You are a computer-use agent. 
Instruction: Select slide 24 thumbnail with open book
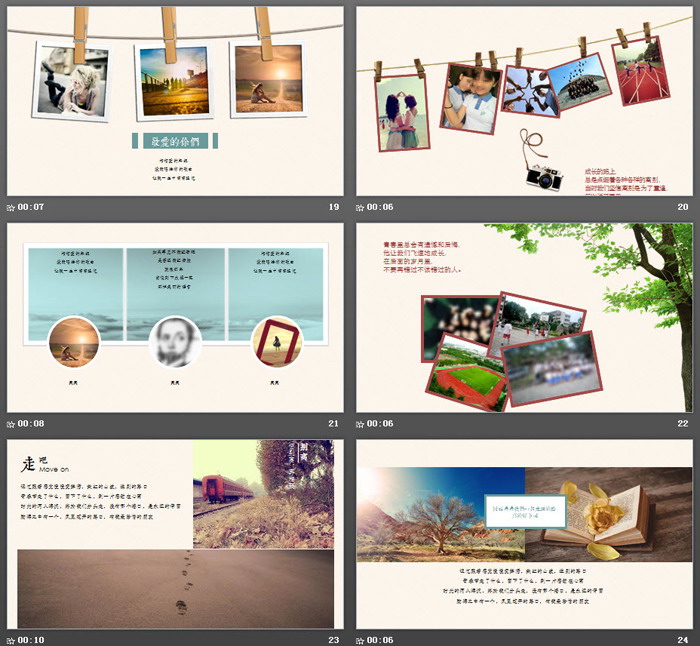click(x=524, y=534)
